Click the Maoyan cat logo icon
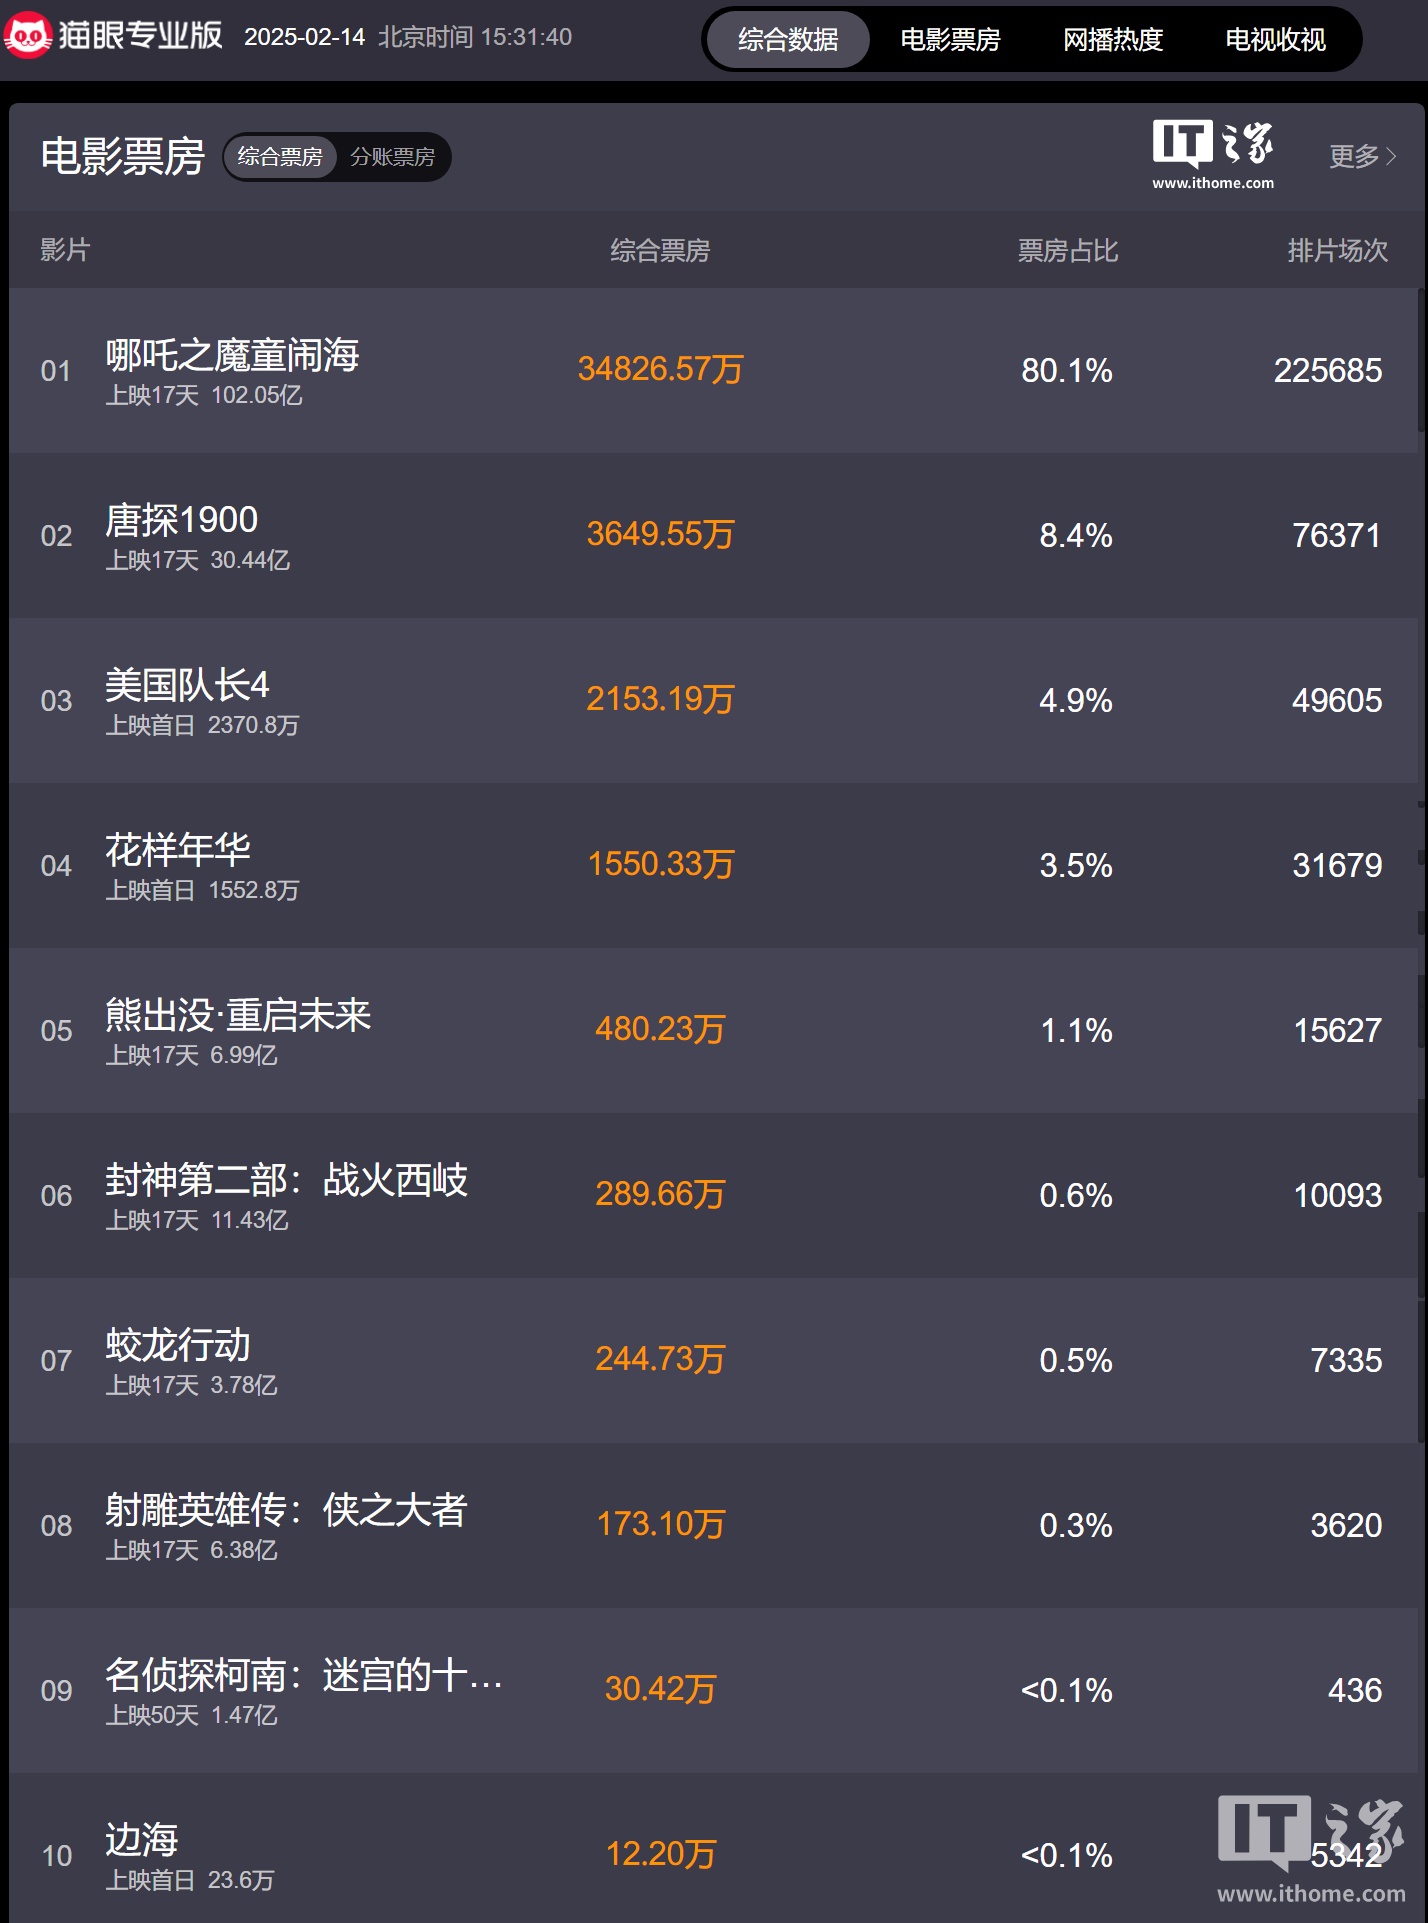The width and height of the screenshot is (1428, 1923). pyautogui.click(x=27, y=36)
